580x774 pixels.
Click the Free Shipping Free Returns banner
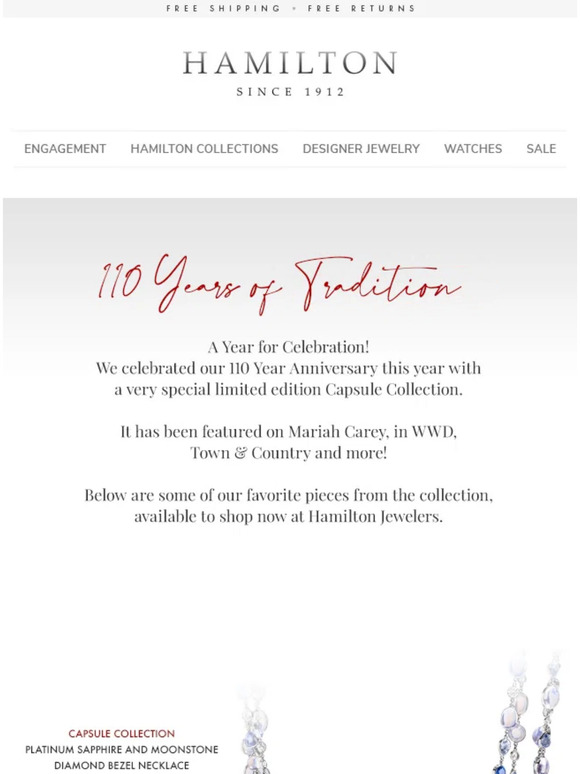tap(290, 8)
